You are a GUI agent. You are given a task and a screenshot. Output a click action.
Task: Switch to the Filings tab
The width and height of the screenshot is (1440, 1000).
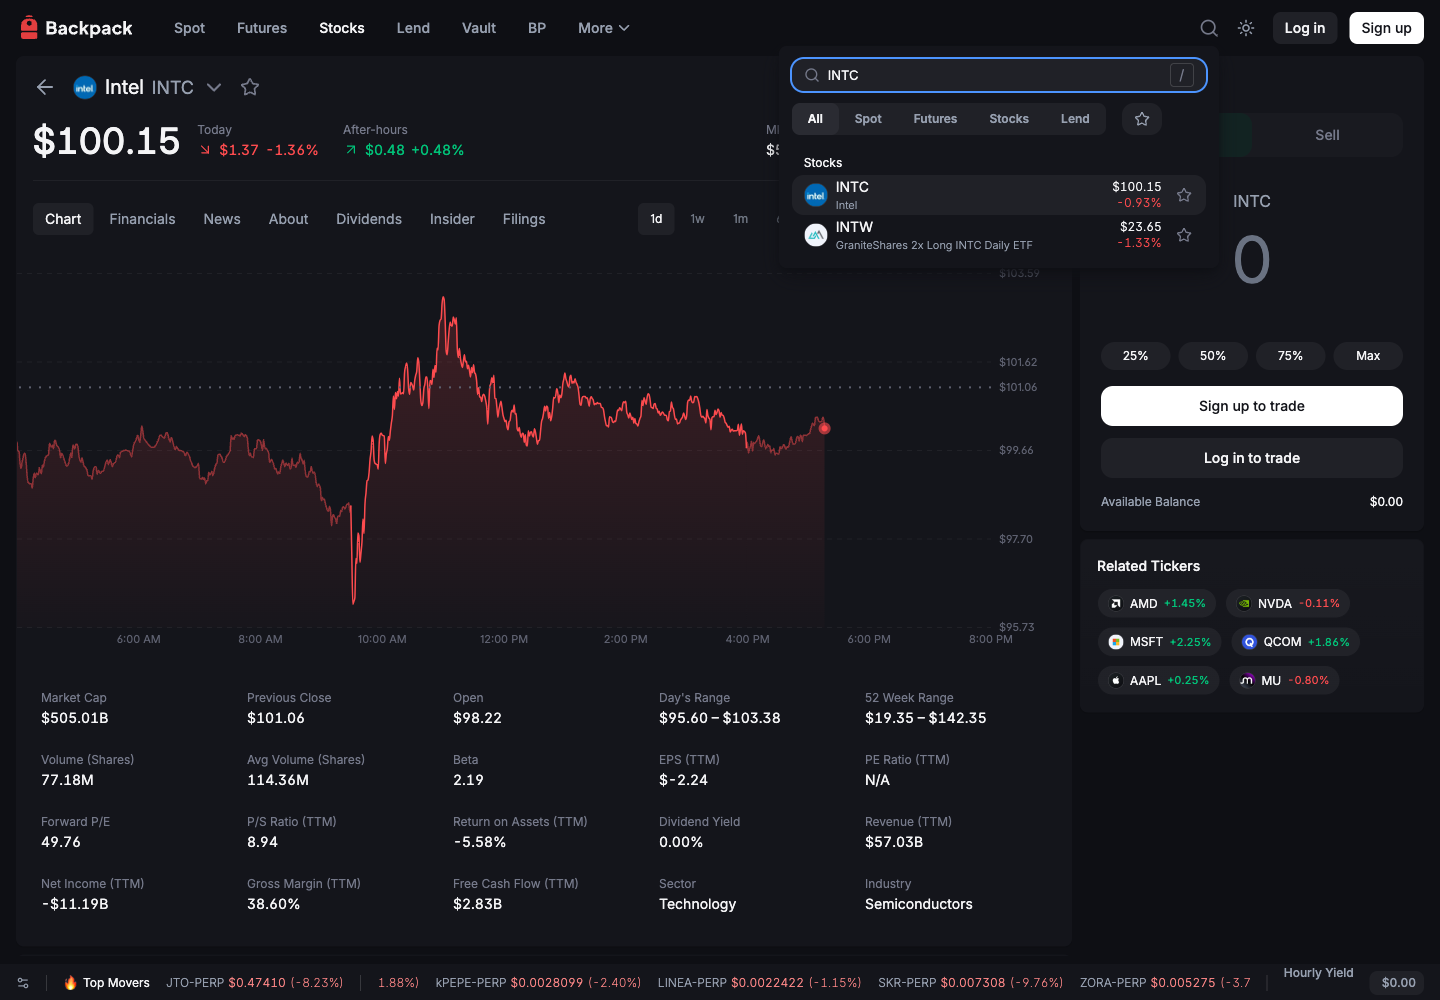coord(524,219)
